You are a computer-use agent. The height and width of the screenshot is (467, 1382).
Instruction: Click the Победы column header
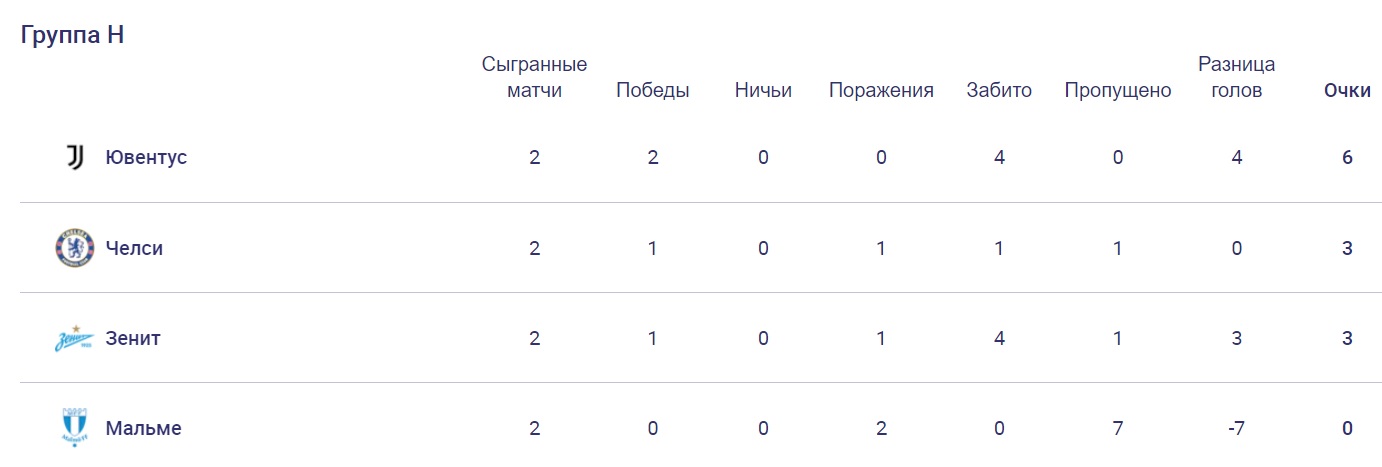click(x=652, y=91)
